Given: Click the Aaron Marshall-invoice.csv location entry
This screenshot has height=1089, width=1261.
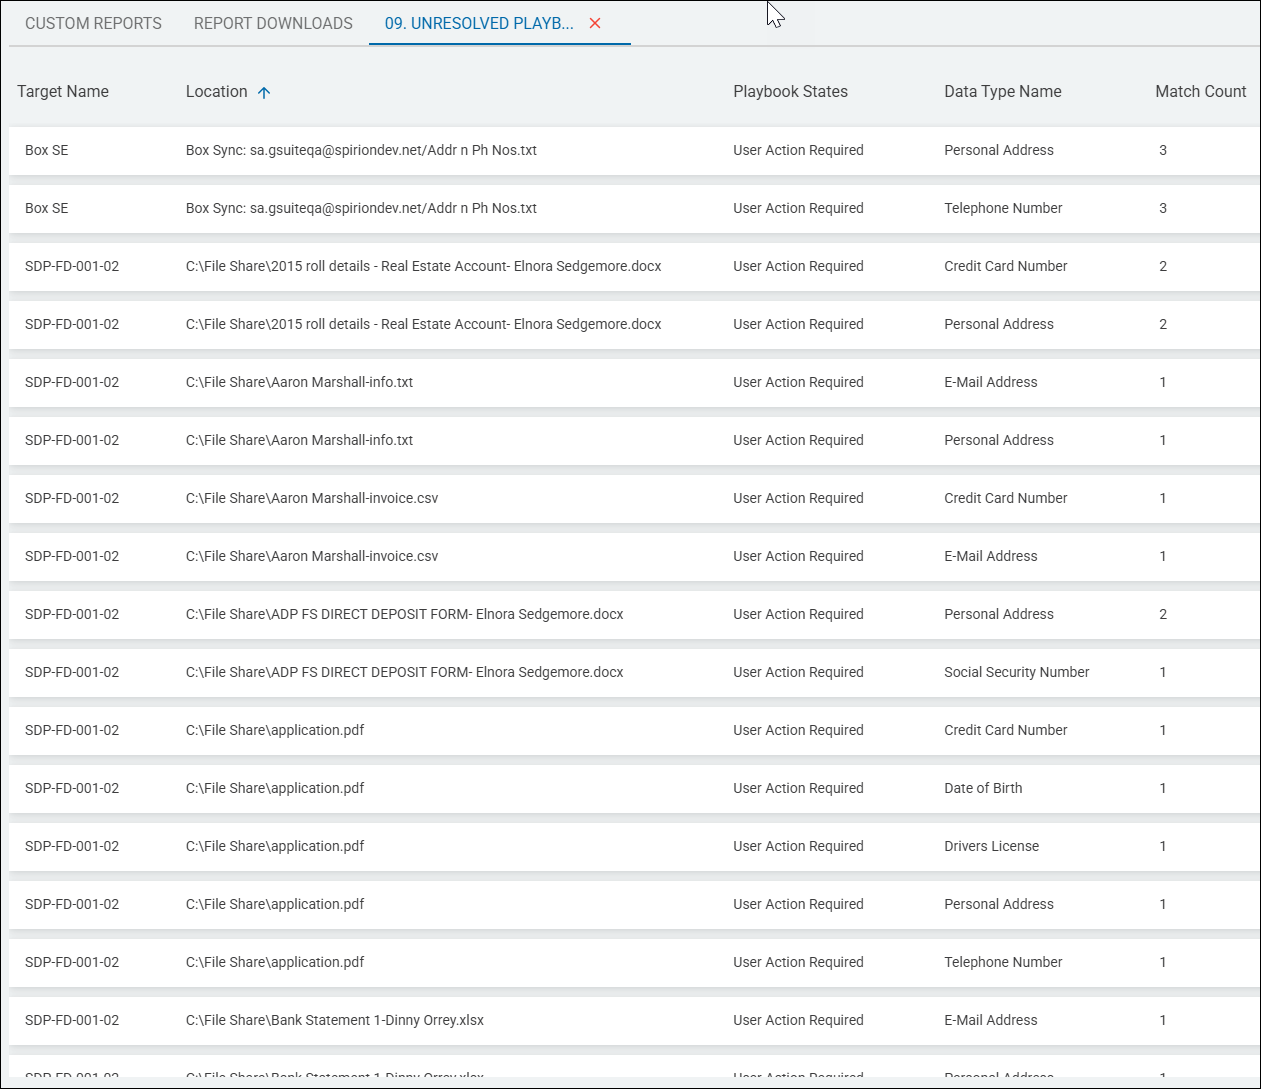Looking at the screenshot, I should pos(310,498).
